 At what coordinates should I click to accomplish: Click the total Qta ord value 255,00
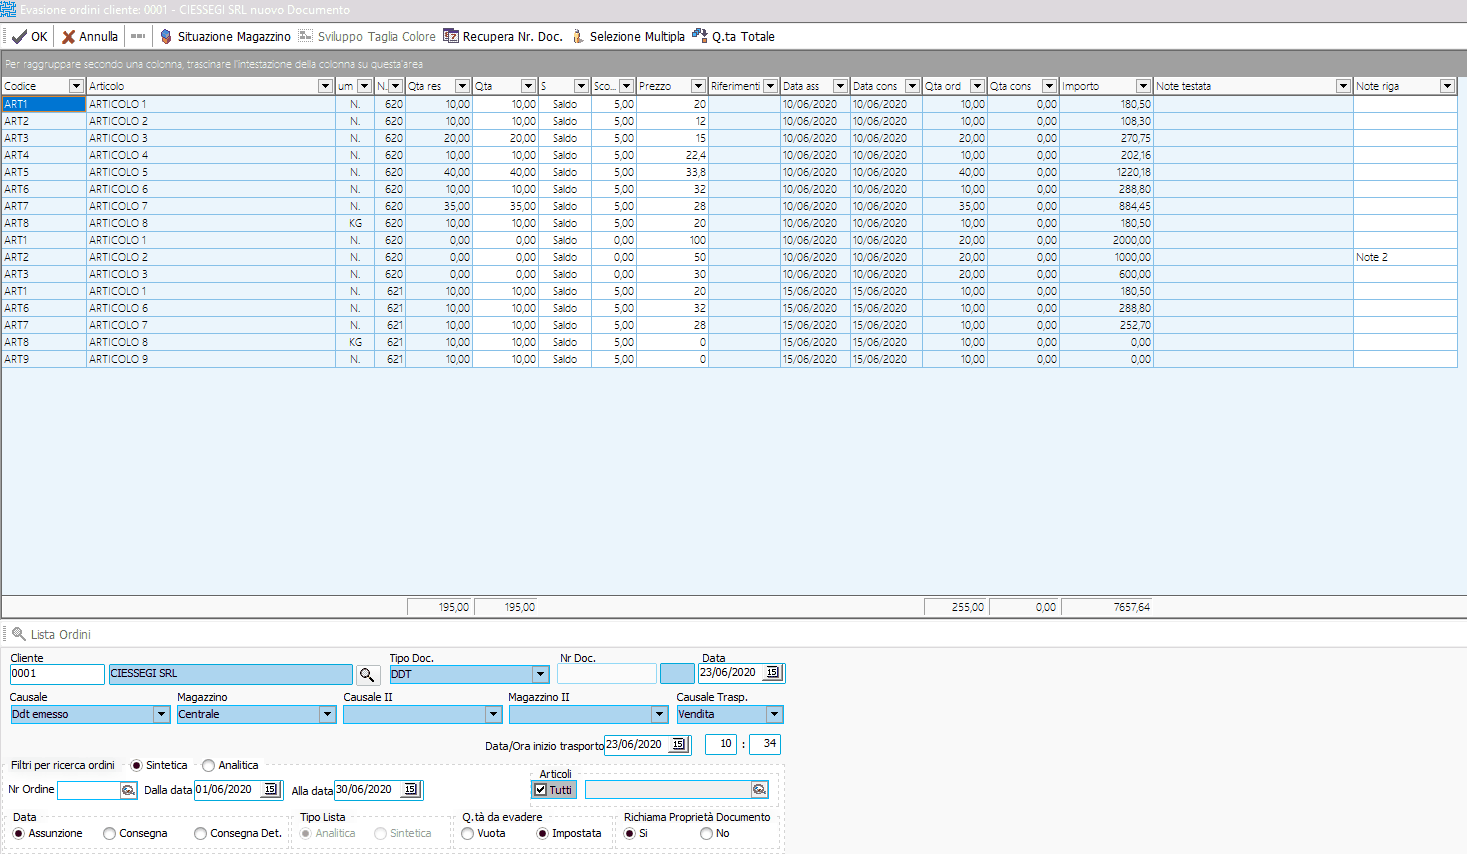pos(956,607)
